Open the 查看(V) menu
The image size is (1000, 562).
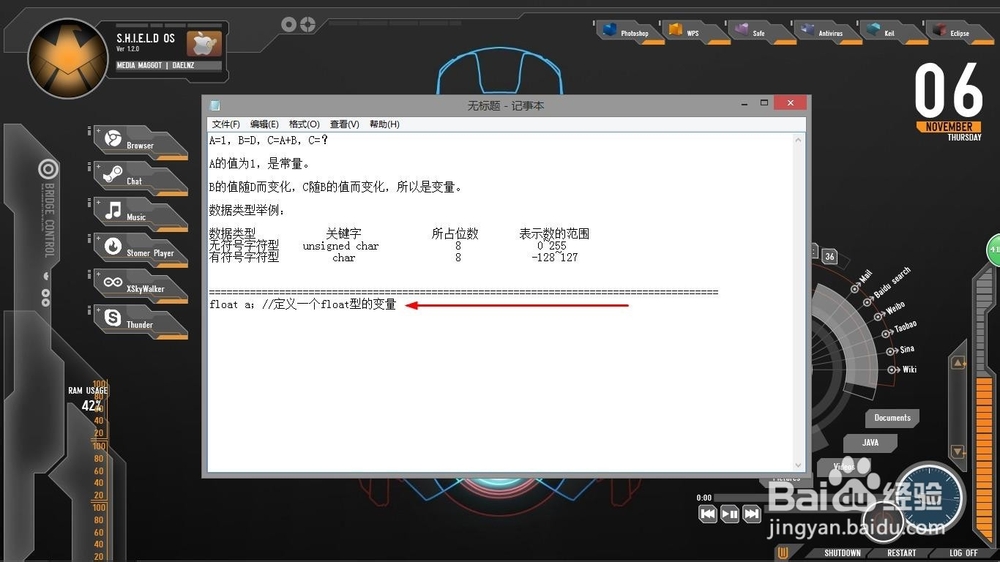click(x=344, y=124)
